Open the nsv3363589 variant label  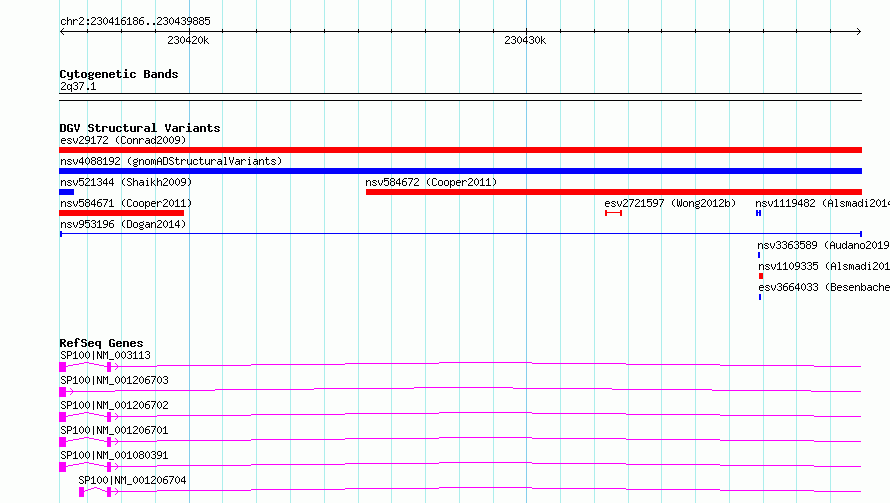824,245
